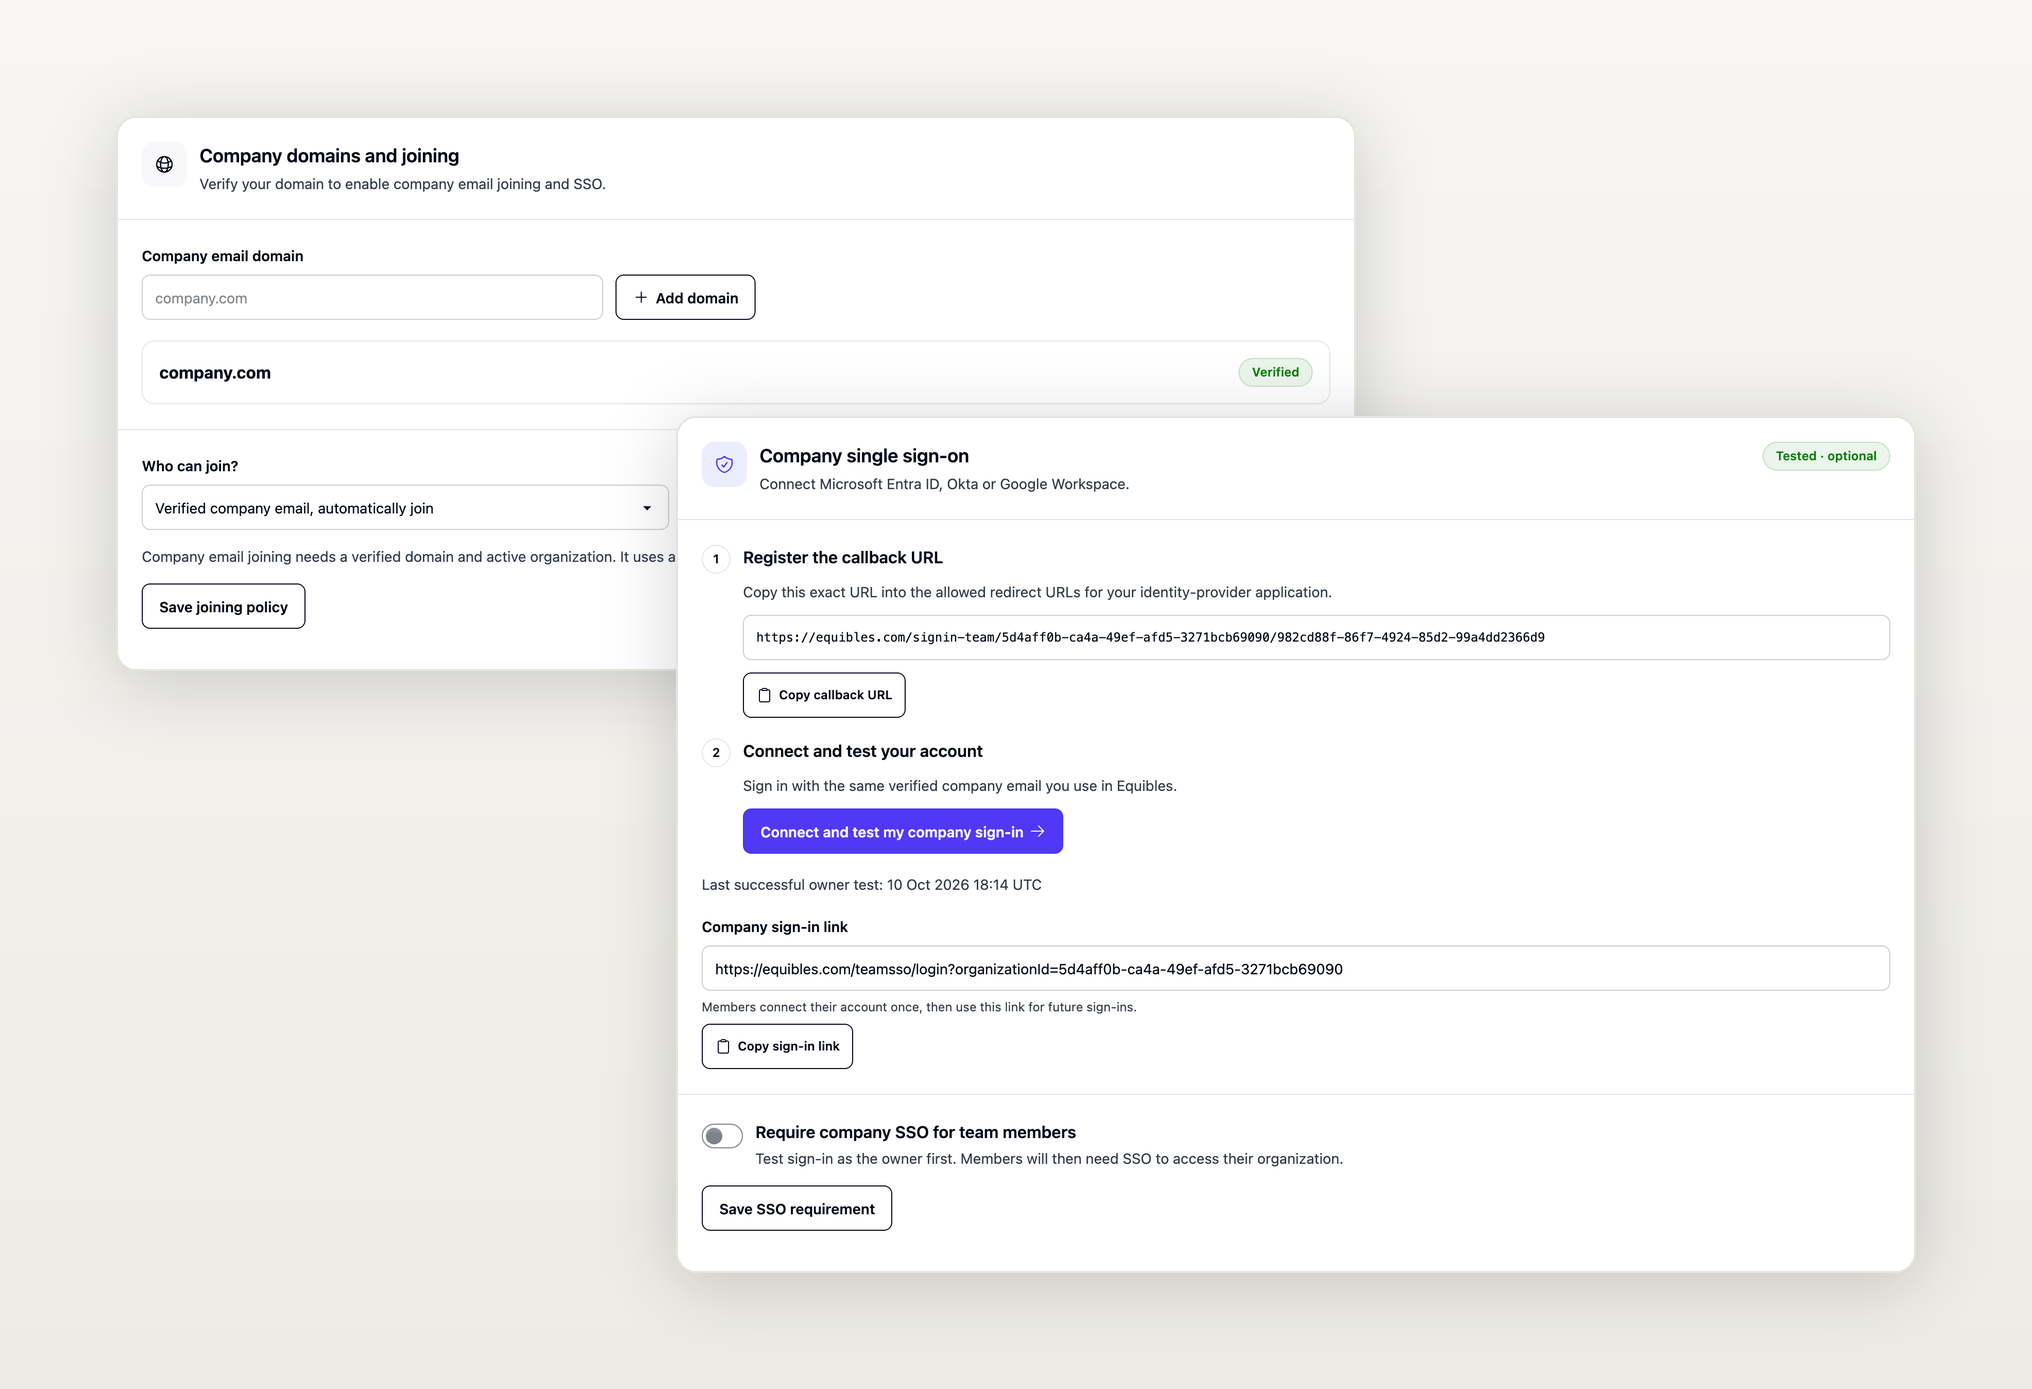Toggle Require company SSO for team members
Viewport: 2032px width, 1389px height.
[x=722, y=1136]
